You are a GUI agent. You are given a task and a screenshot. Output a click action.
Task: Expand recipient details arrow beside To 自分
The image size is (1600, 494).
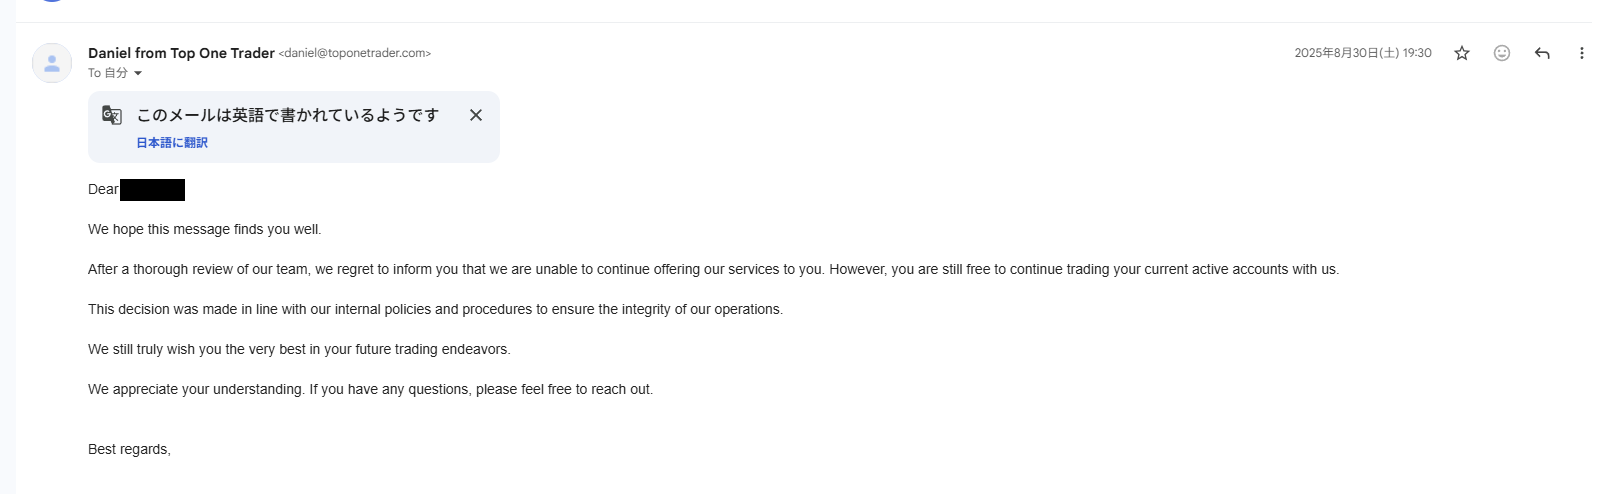(x=138, y=73)
